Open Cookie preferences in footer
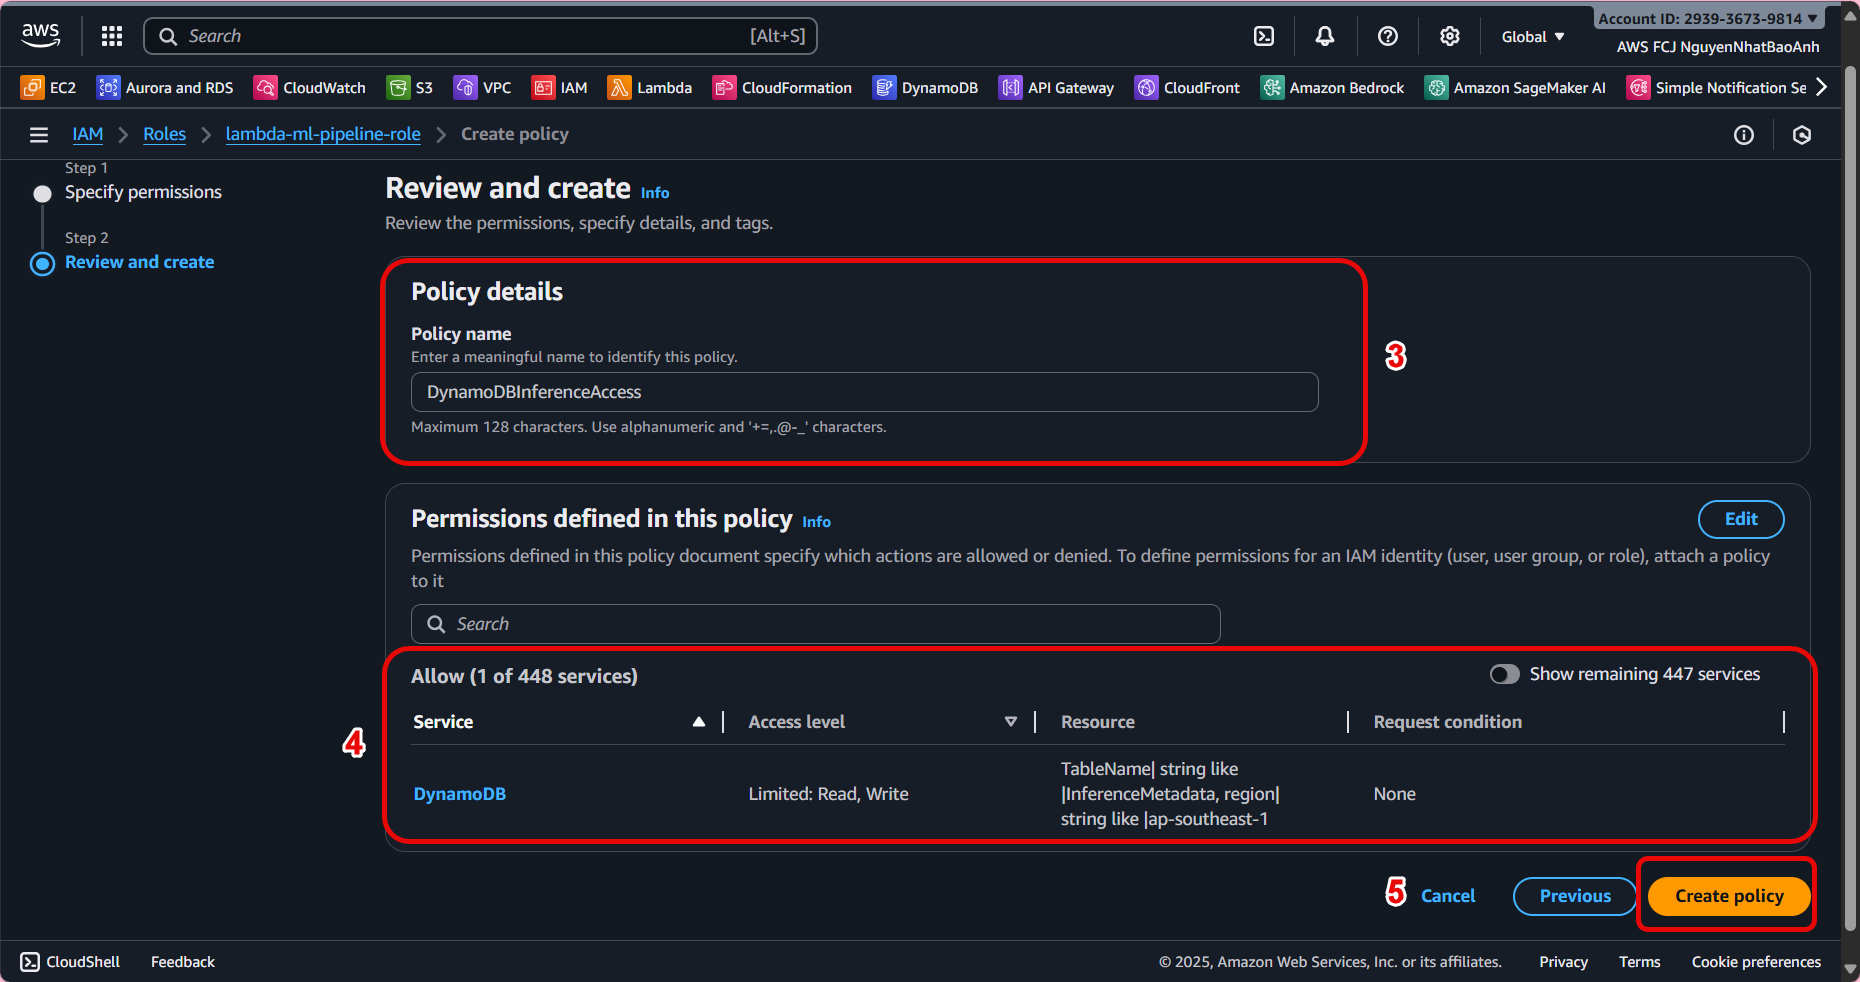Image resolution: width=1860 pixels, height=982 pixels. click(x=1756, y=962)
